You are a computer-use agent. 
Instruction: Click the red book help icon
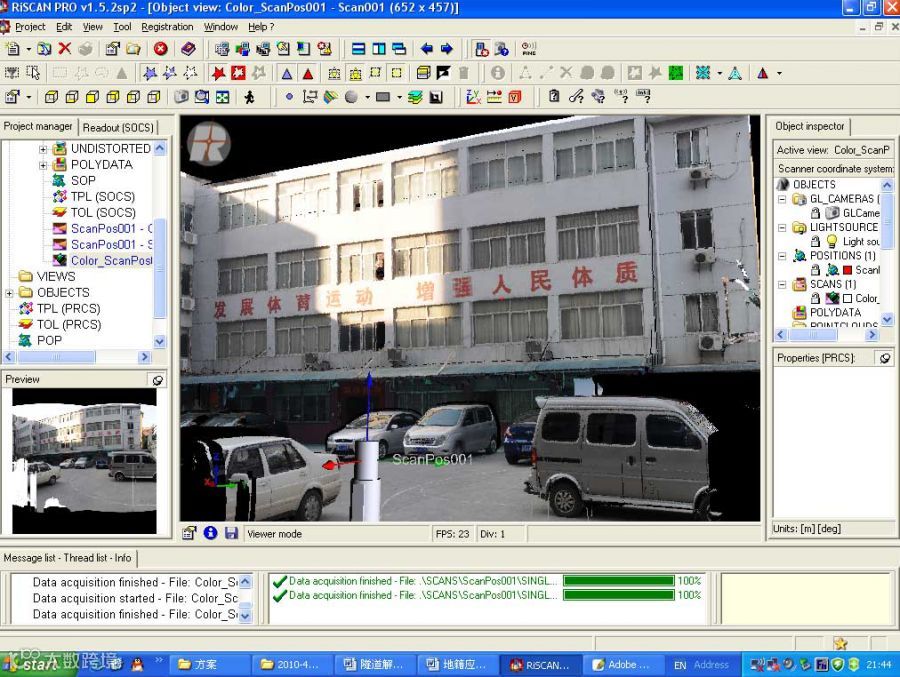point(188,49)
